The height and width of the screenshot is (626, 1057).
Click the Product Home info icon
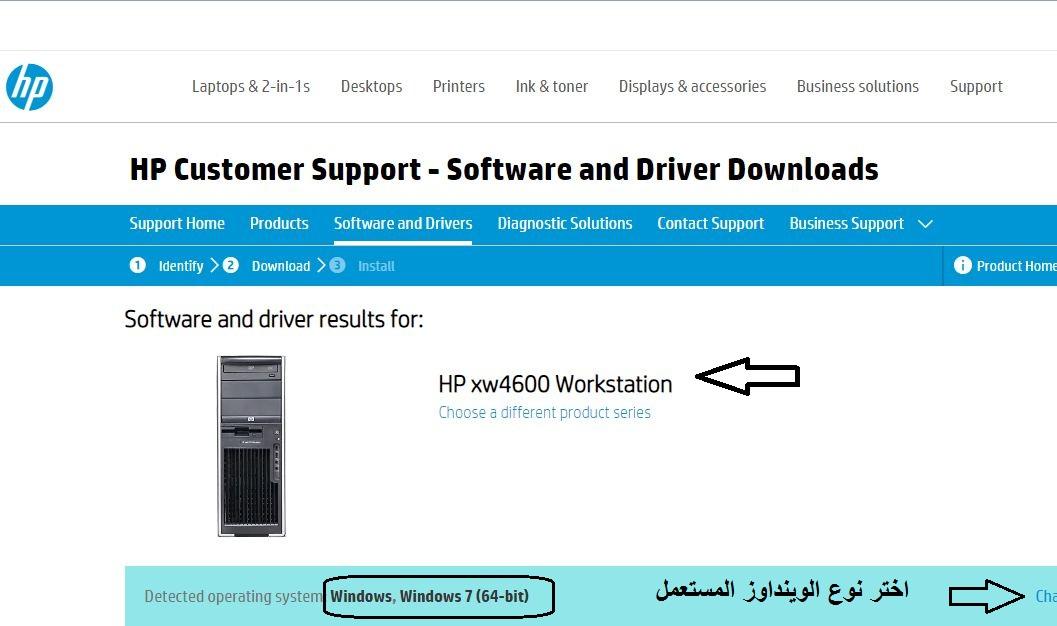point(963,265)
